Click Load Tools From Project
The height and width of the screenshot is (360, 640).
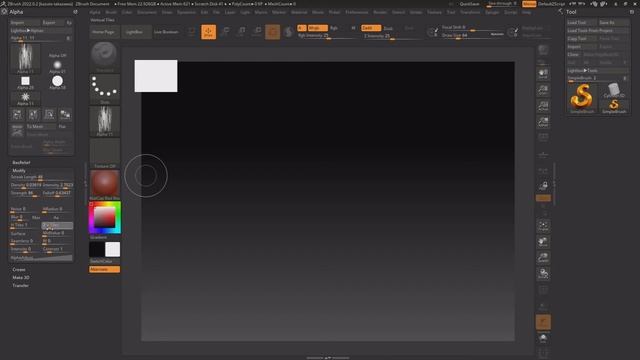click(598, 31)
